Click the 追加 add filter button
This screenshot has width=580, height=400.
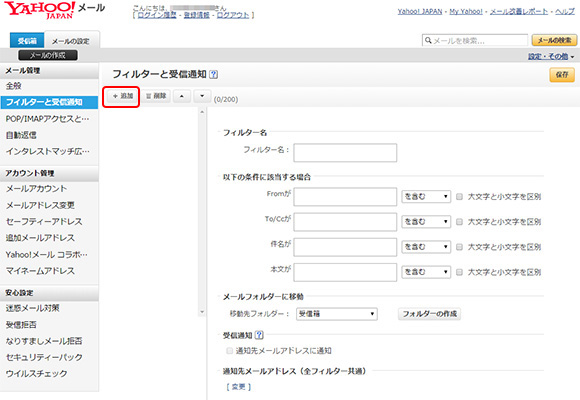coord(122,96)
